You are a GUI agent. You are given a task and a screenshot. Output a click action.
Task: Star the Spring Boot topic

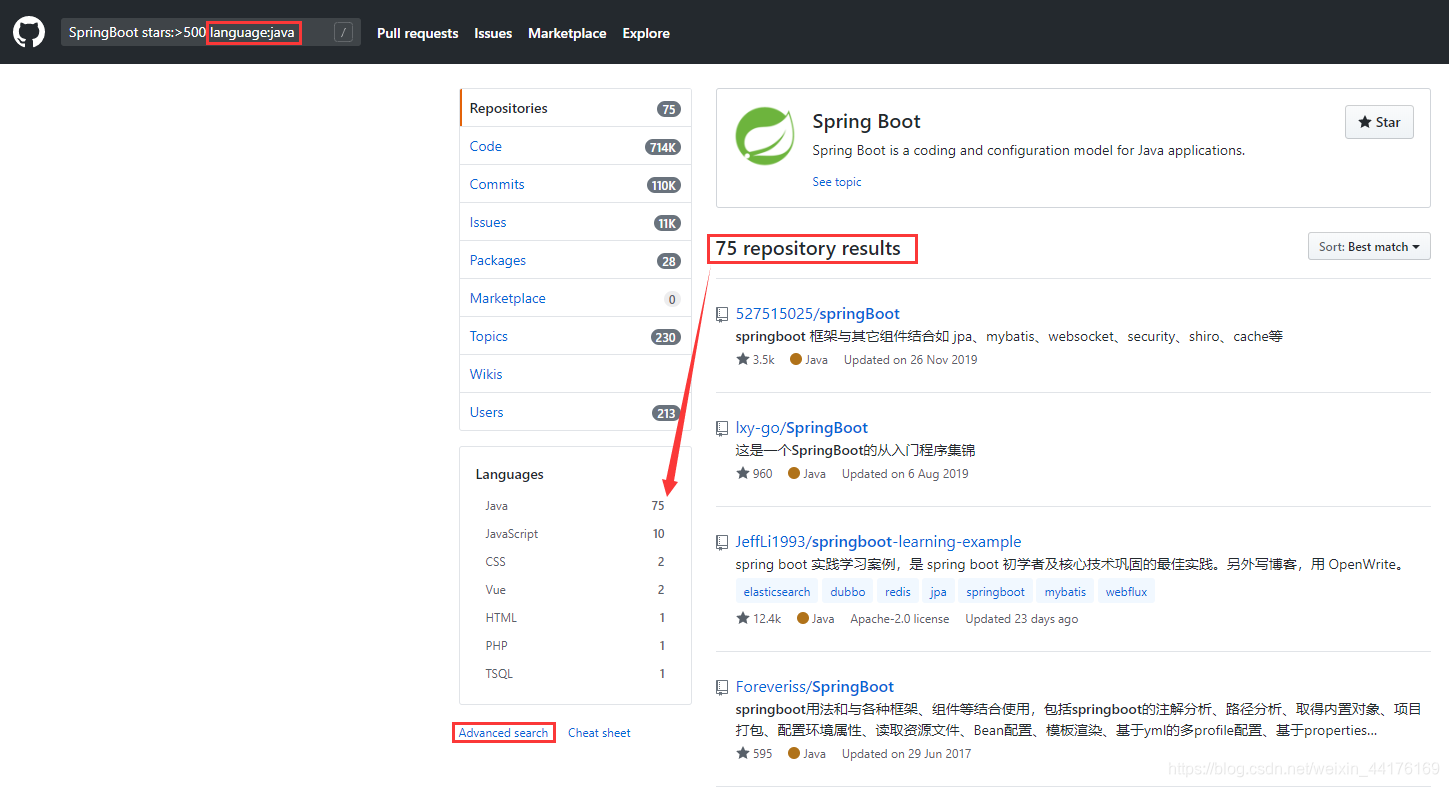(1379, 122)
